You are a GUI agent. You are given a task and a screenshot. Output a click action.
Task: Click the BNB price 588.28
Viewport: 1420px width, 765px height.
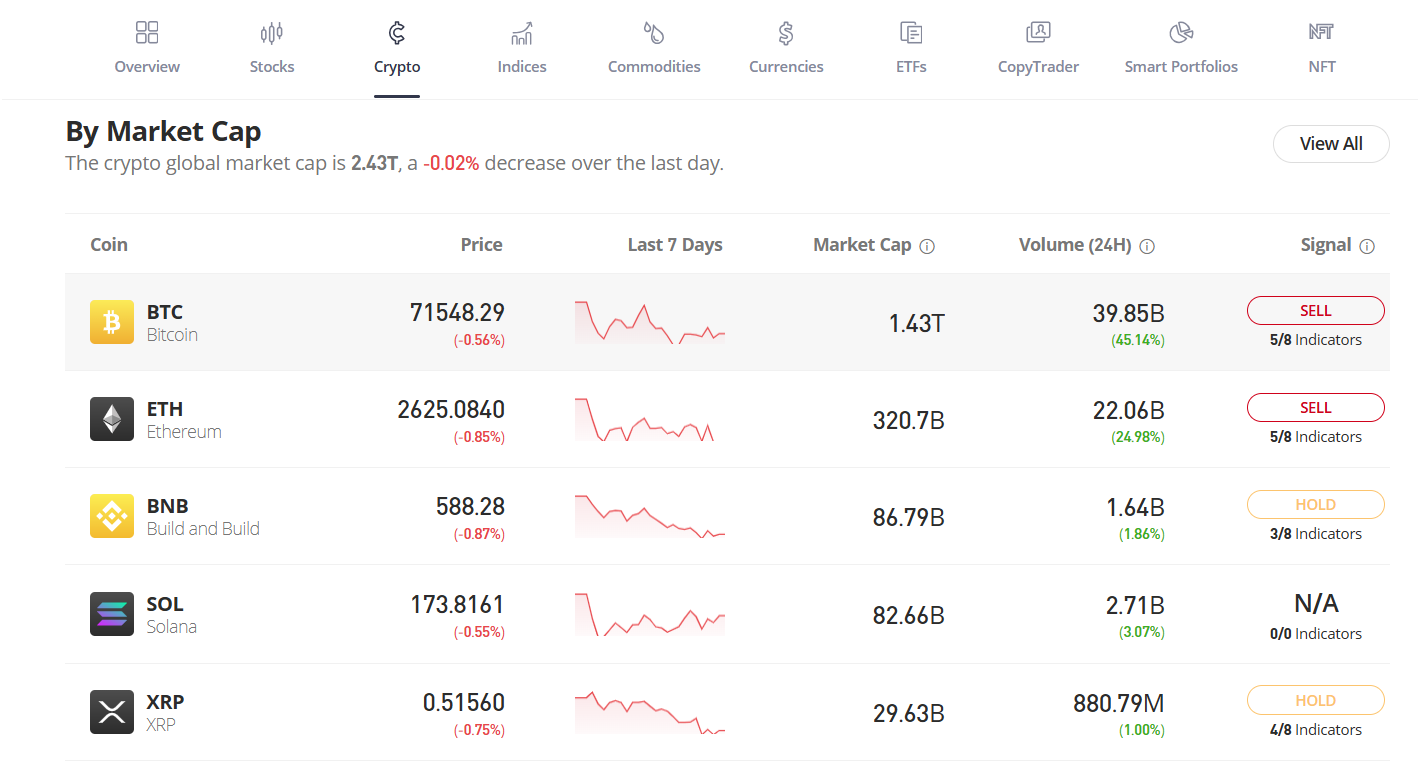pyautogui.click(x=470, y=507)
